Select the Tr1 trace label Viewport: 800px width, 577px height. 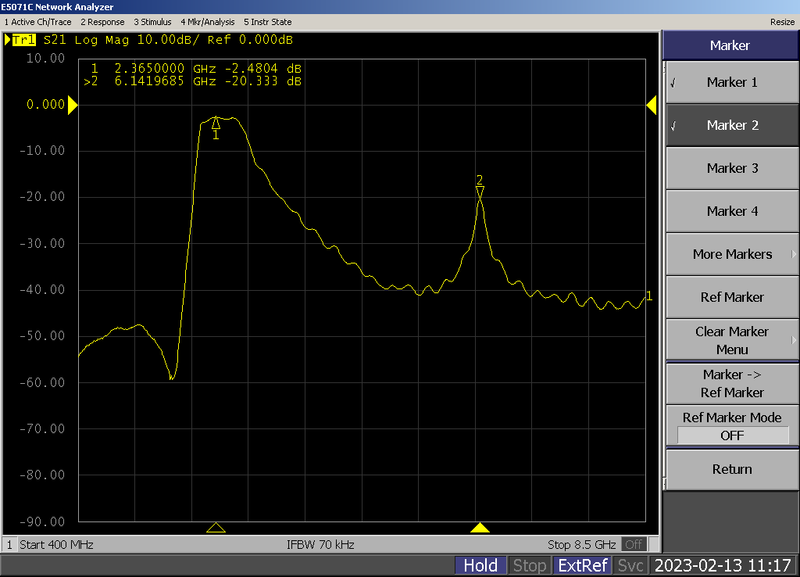point(22,40)
